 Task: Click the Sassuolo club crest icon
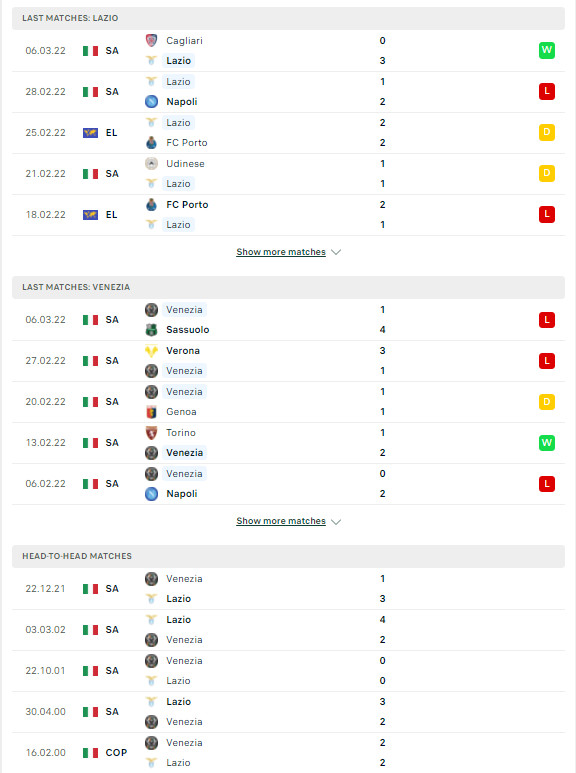151,330
